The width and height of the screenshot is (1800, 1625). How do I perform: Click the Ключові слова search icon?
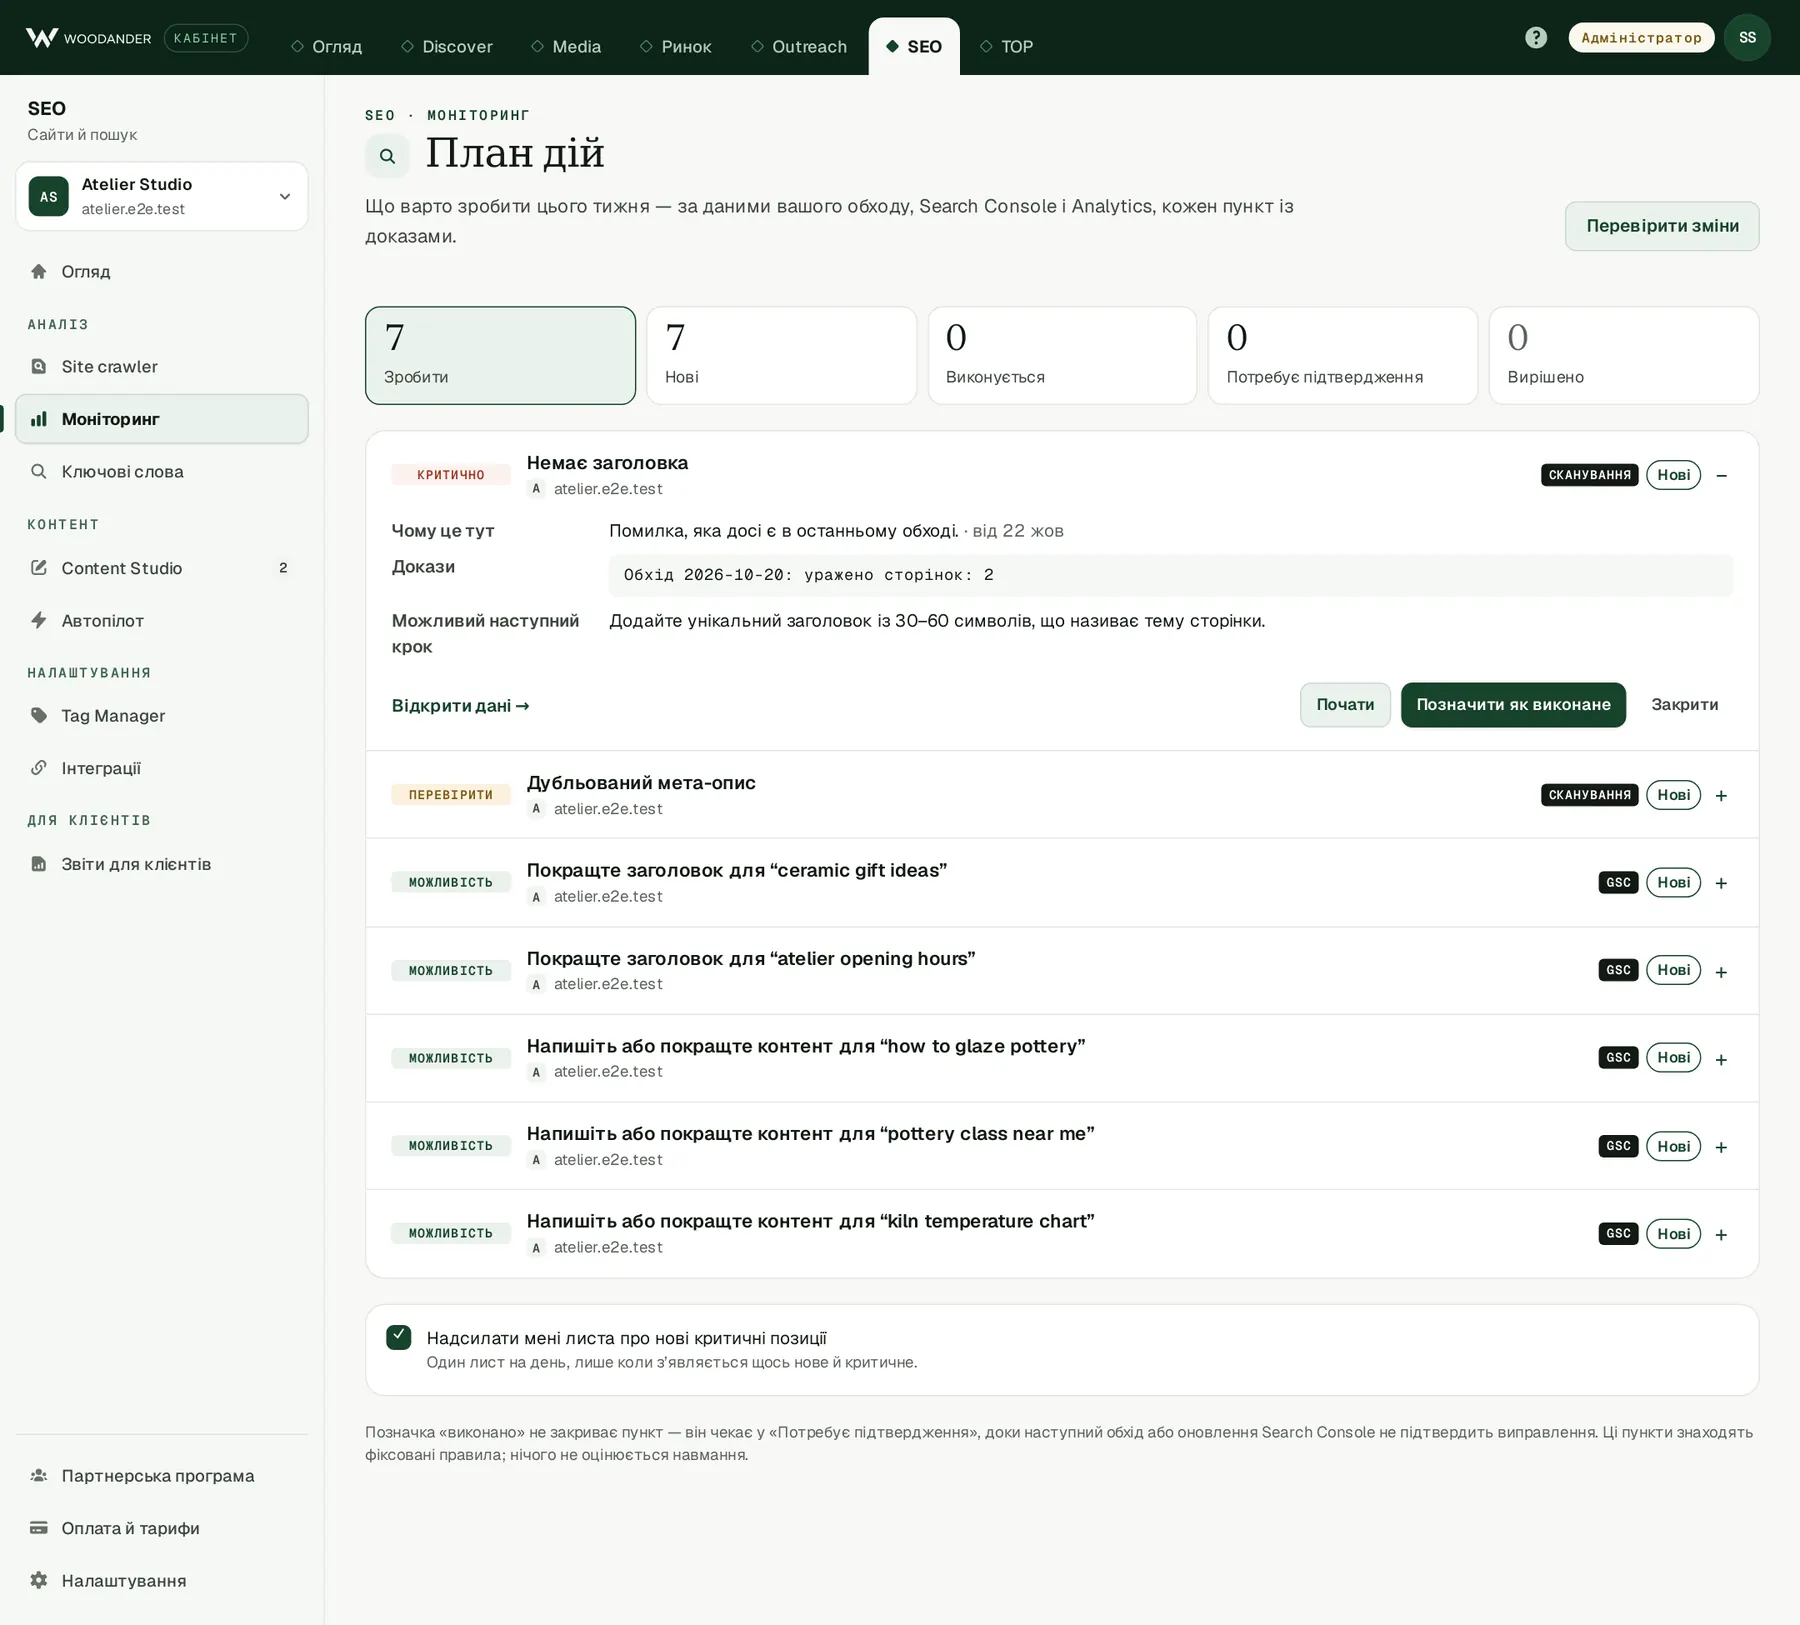(39, 471)
